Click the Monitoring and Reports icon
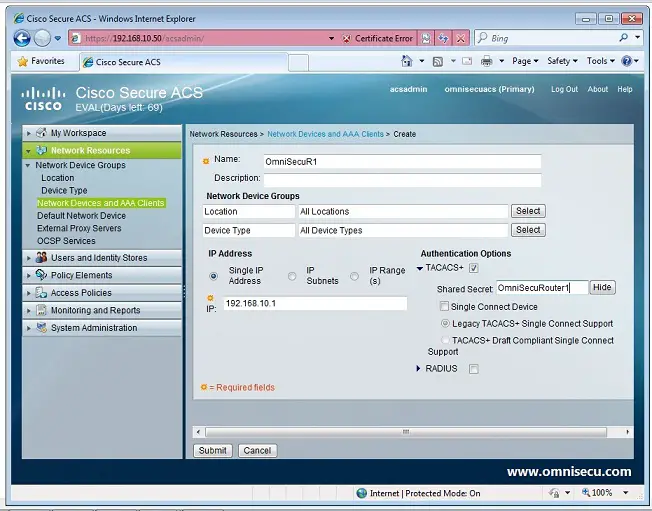This screenshot has width=652, height=511. pos(41,310)
